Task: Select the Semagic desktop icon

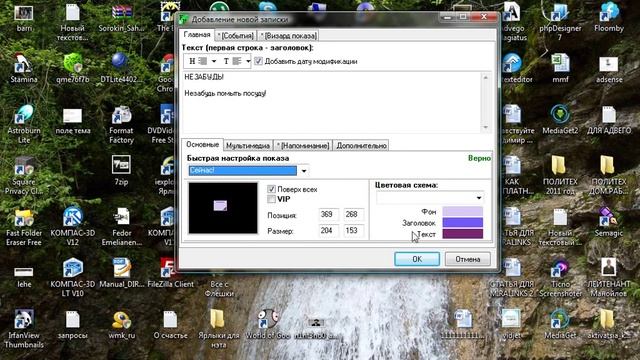Action: click(x=609, y=222)
